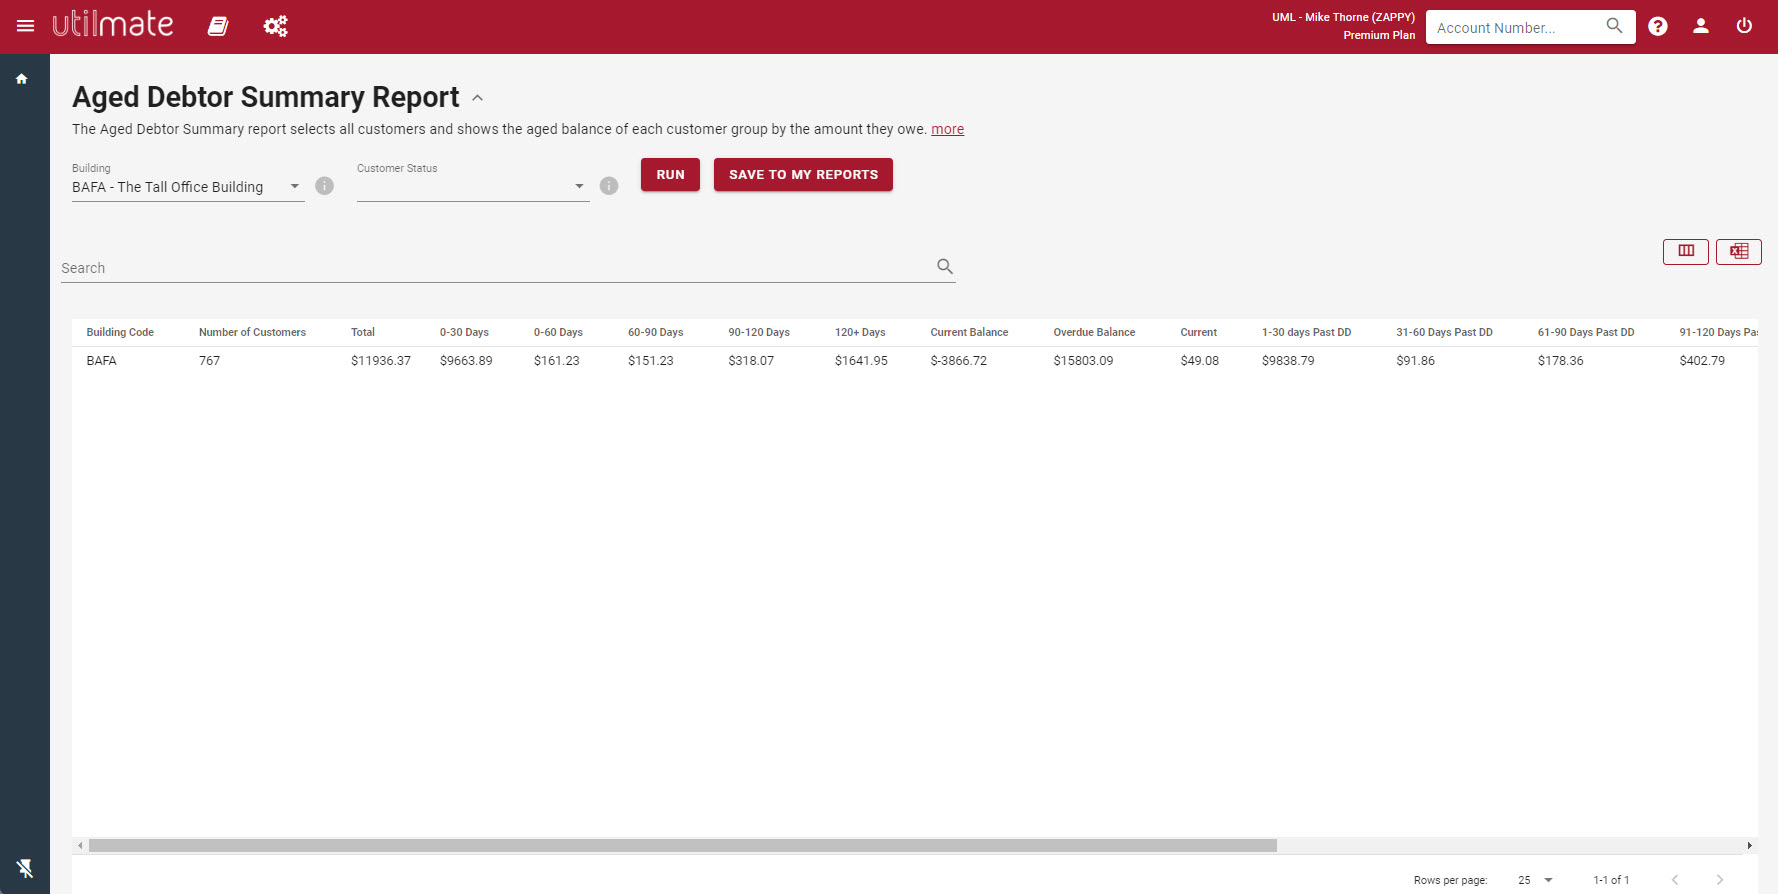Image resolution: width=1778 pixels, height=894 pixels.
Task: Sort by 0-30 Days column header
Action: 464,332
